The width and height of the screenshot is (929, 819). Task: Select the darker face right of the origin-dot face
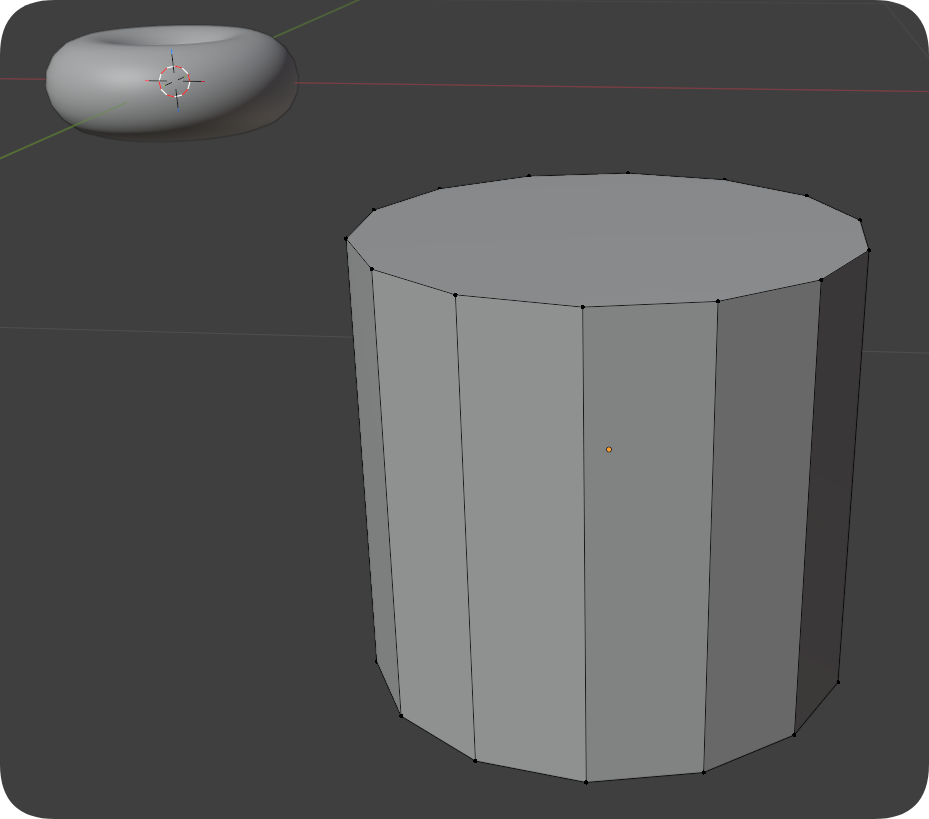coord(758,520)
